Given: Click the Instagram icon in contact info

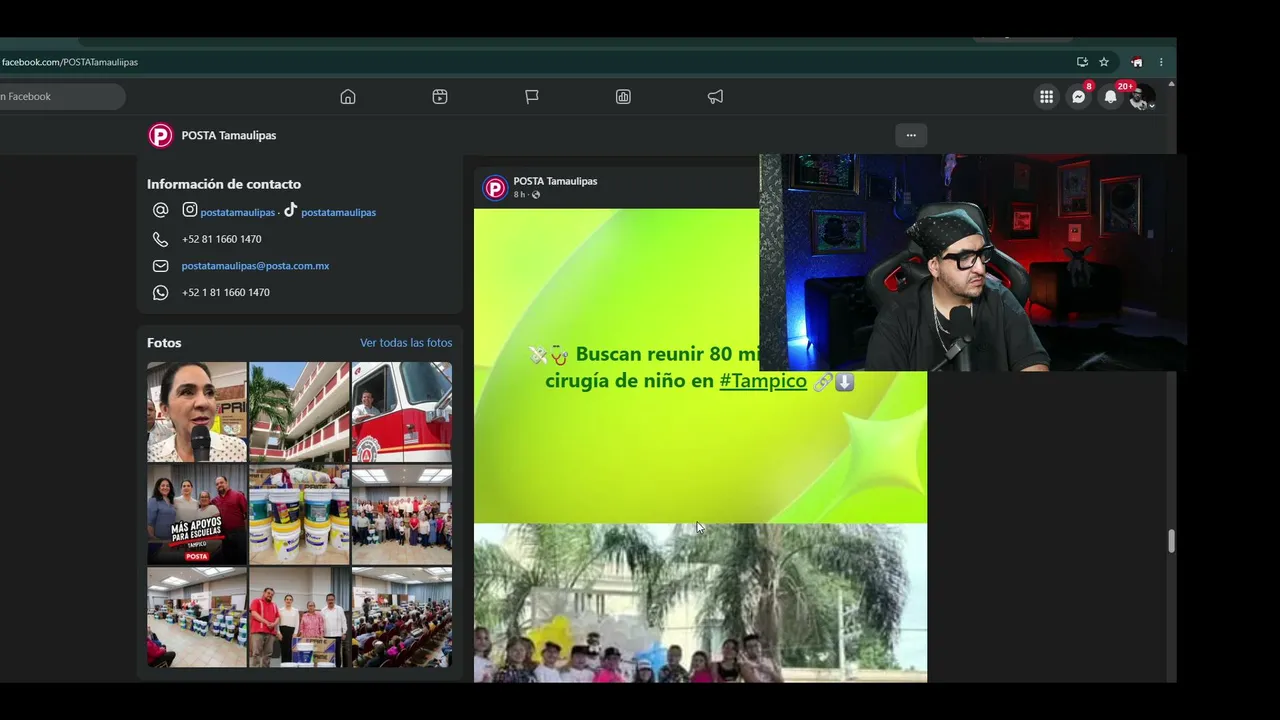Looking at the screenshot, I should pos(190,210).
